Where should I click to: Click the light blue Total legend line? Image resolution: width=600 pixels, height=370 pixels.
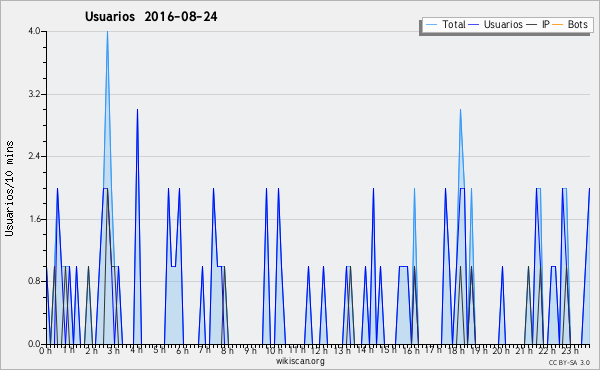pos(431,25)
